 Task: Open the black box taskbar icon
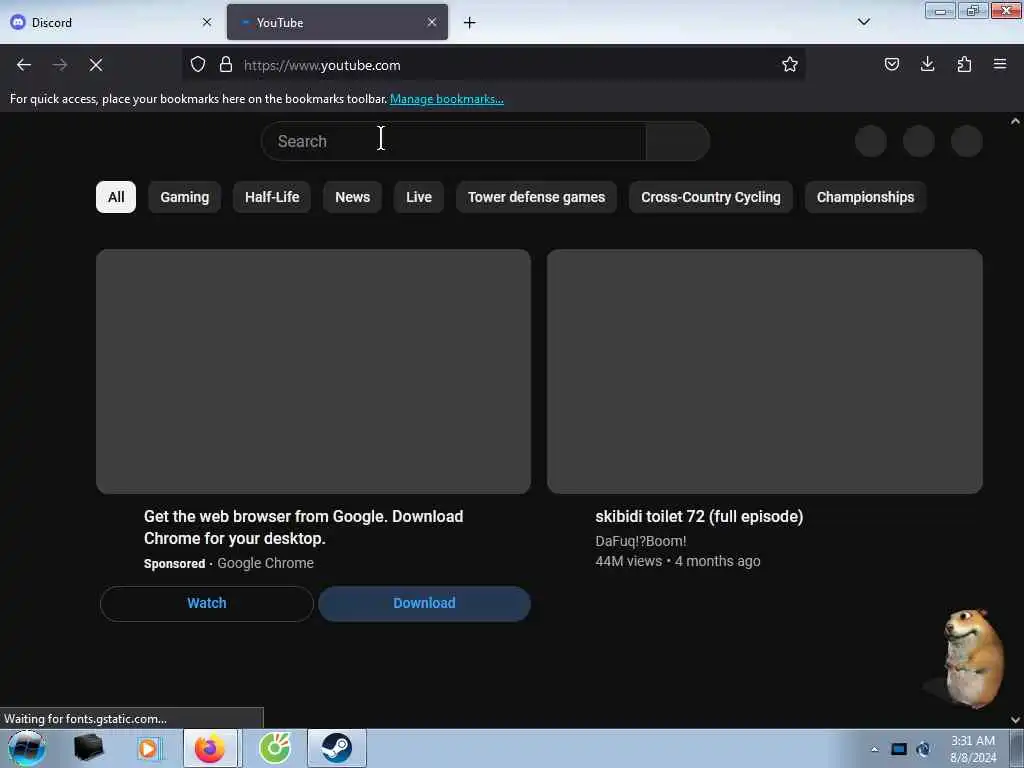coord(88,748)
